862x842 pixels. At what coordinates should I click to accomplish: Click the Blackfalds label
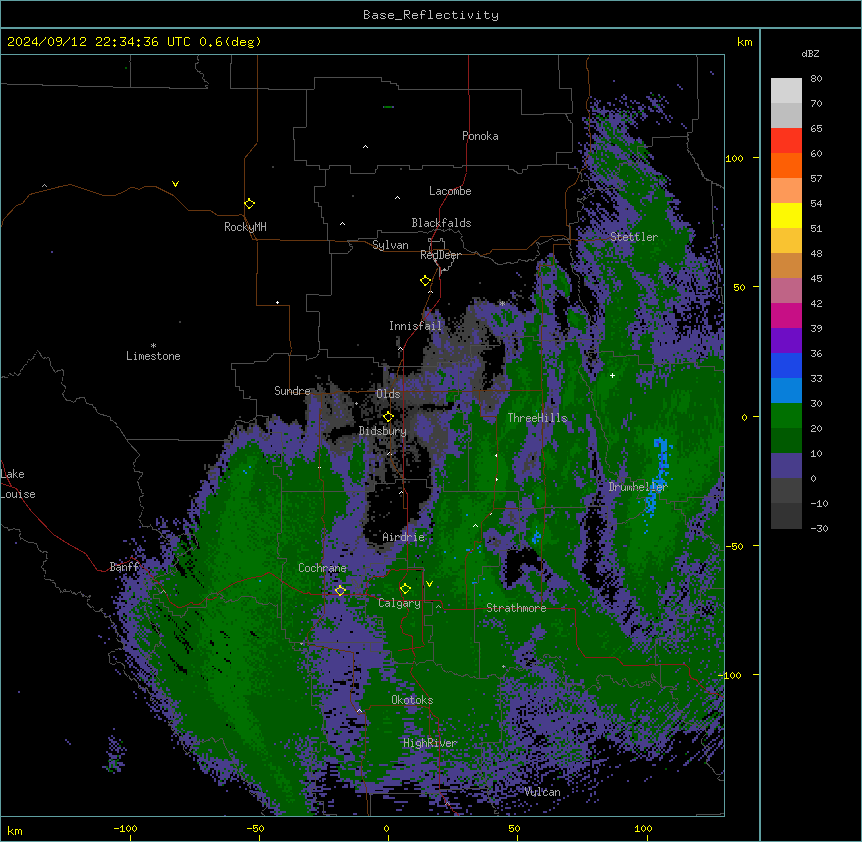click(441, 223)
